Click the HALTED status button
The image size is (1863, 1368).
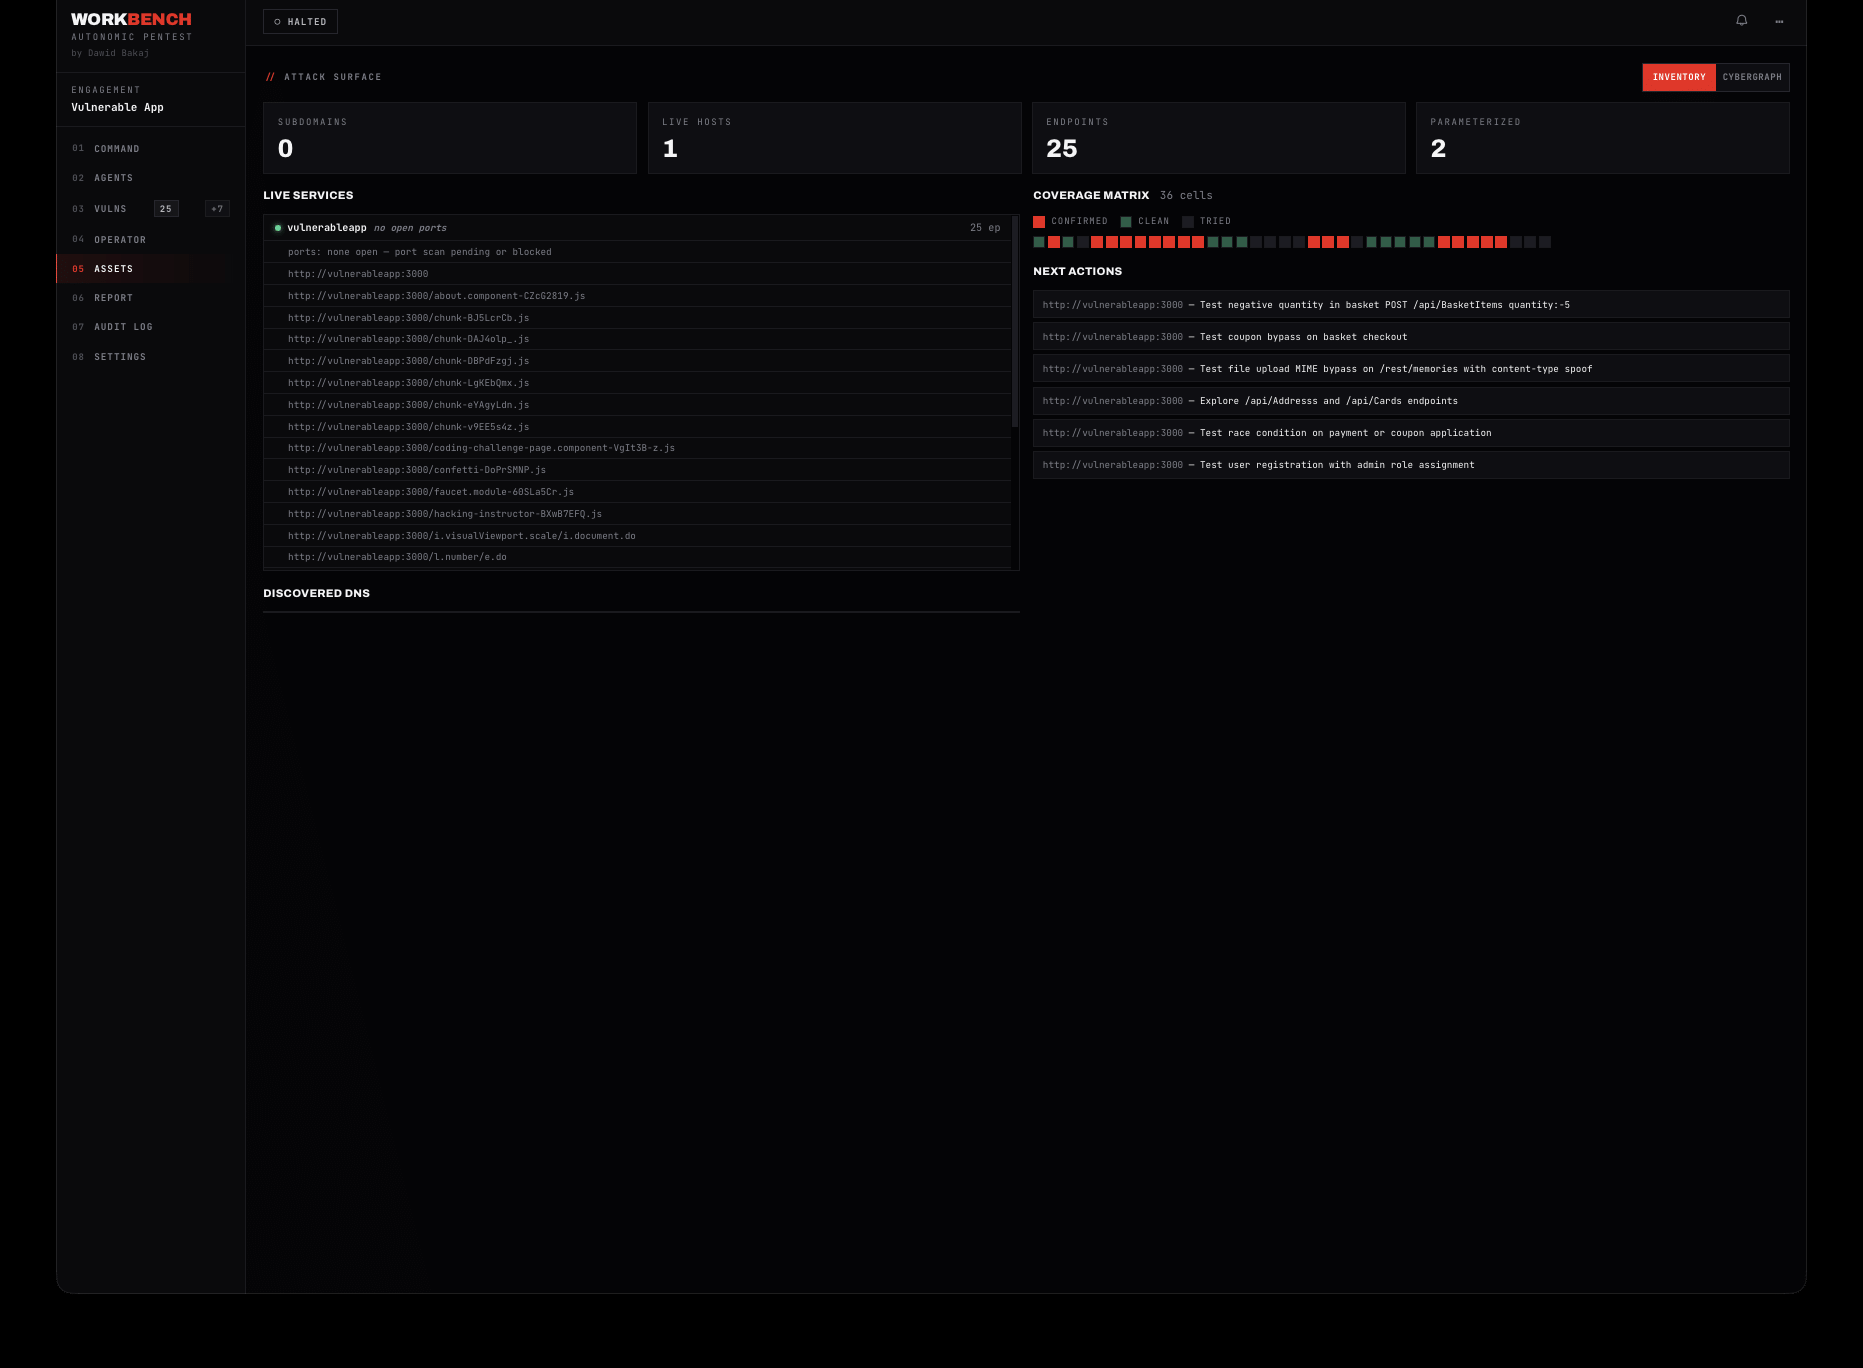(300, 22)
